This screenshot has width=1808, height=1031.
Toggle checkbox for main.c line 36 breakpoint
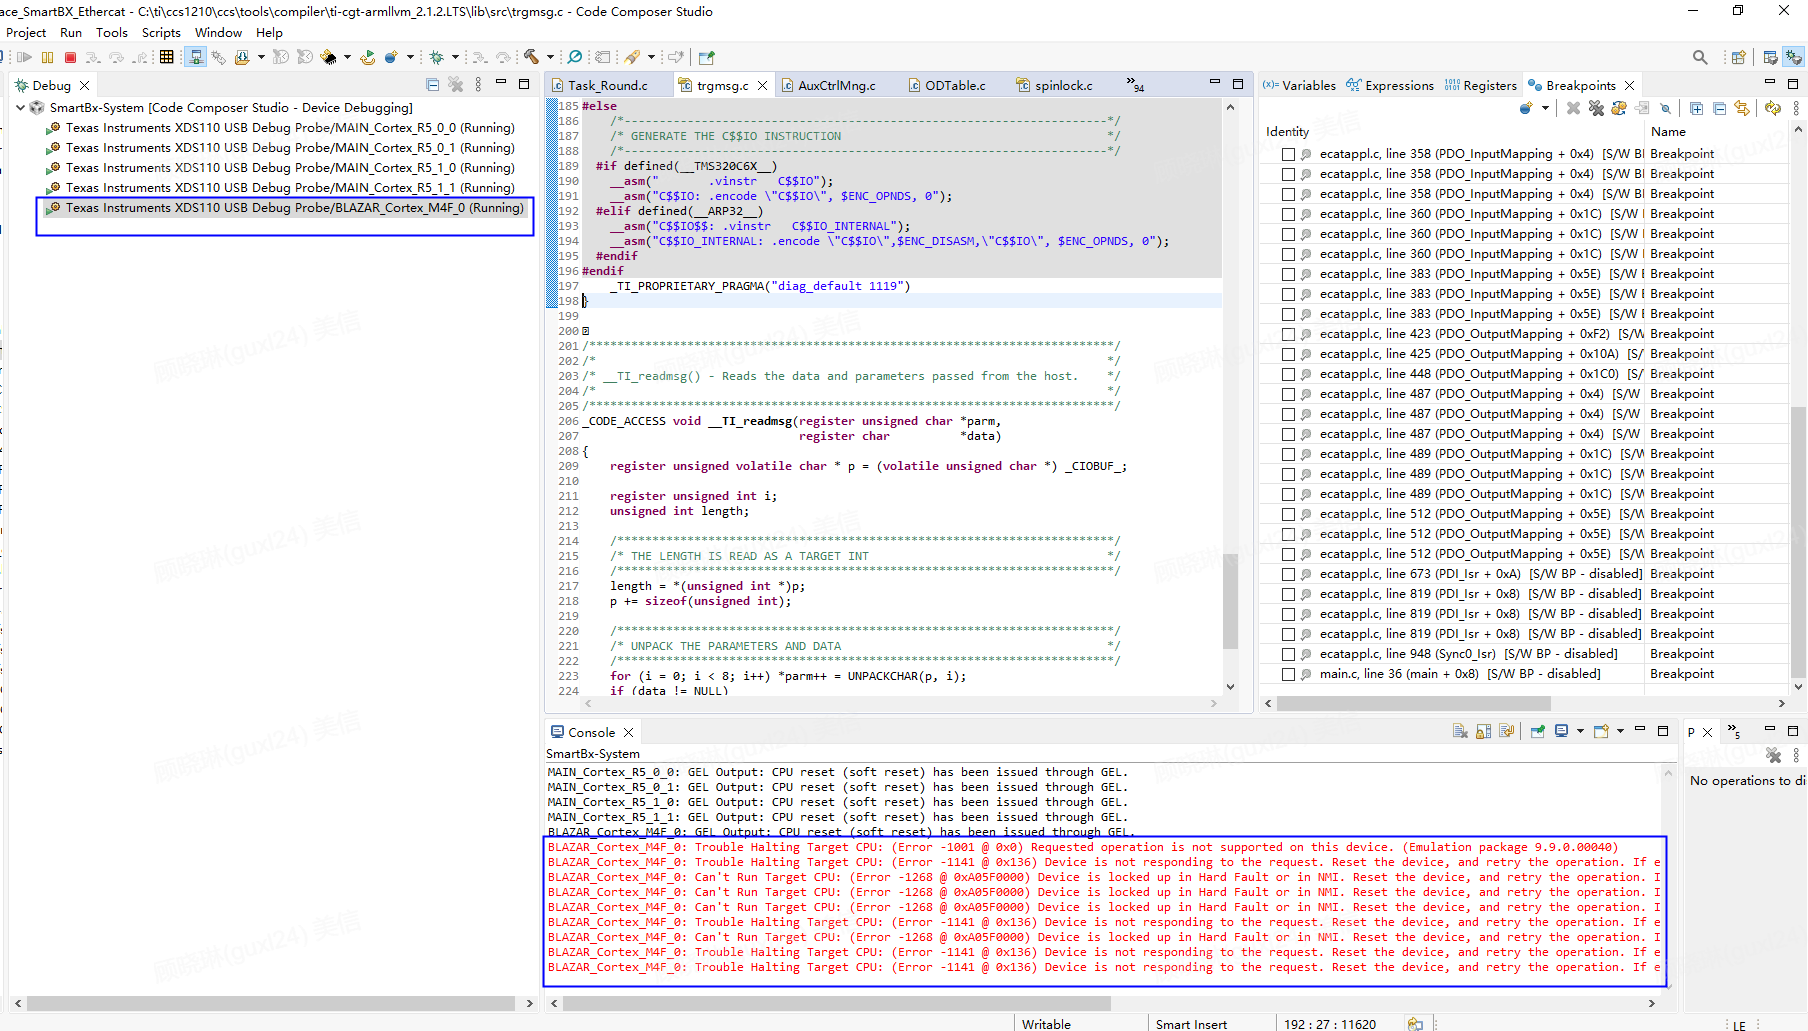click(x=1289, y=675)
